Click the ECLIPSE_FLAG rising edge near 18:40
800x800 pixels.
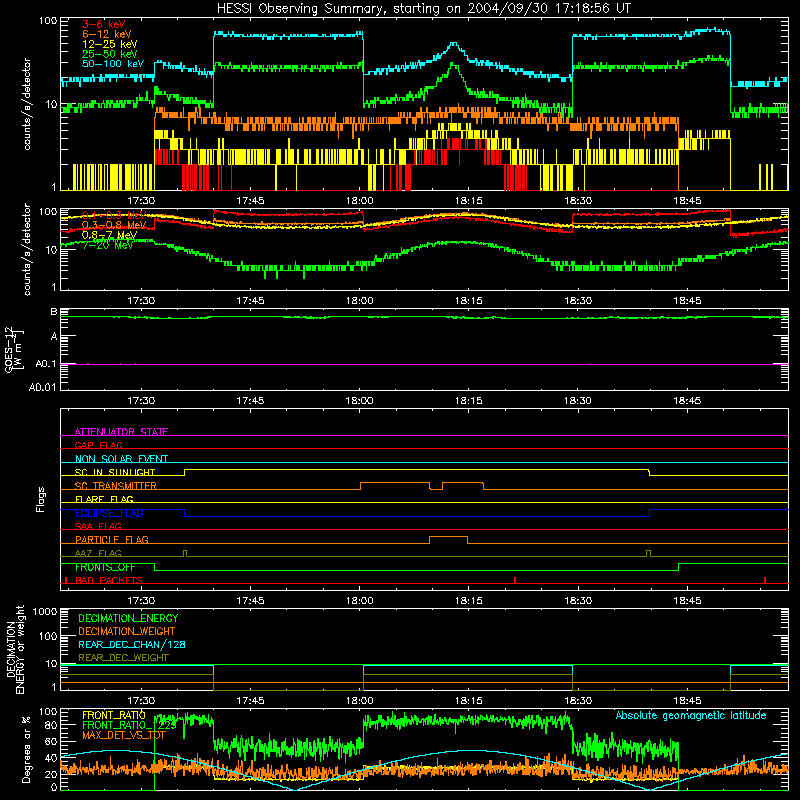[x=649, y=513]
